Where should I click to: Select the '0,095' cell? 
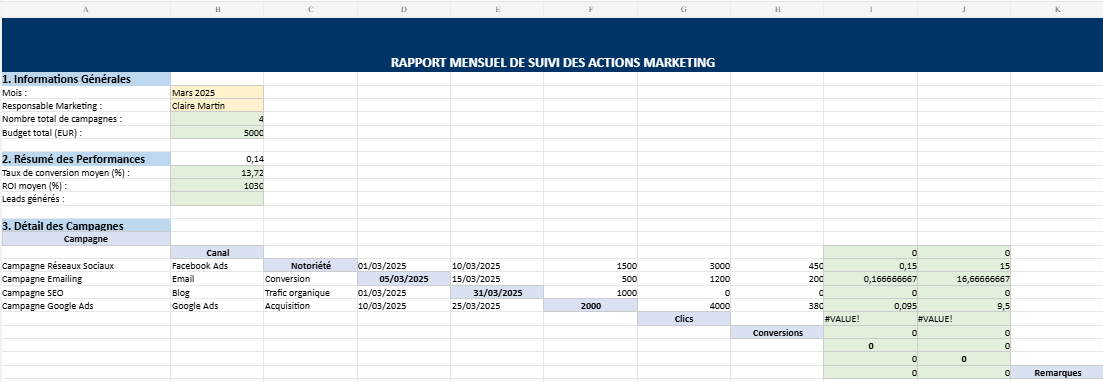[871, 306]
